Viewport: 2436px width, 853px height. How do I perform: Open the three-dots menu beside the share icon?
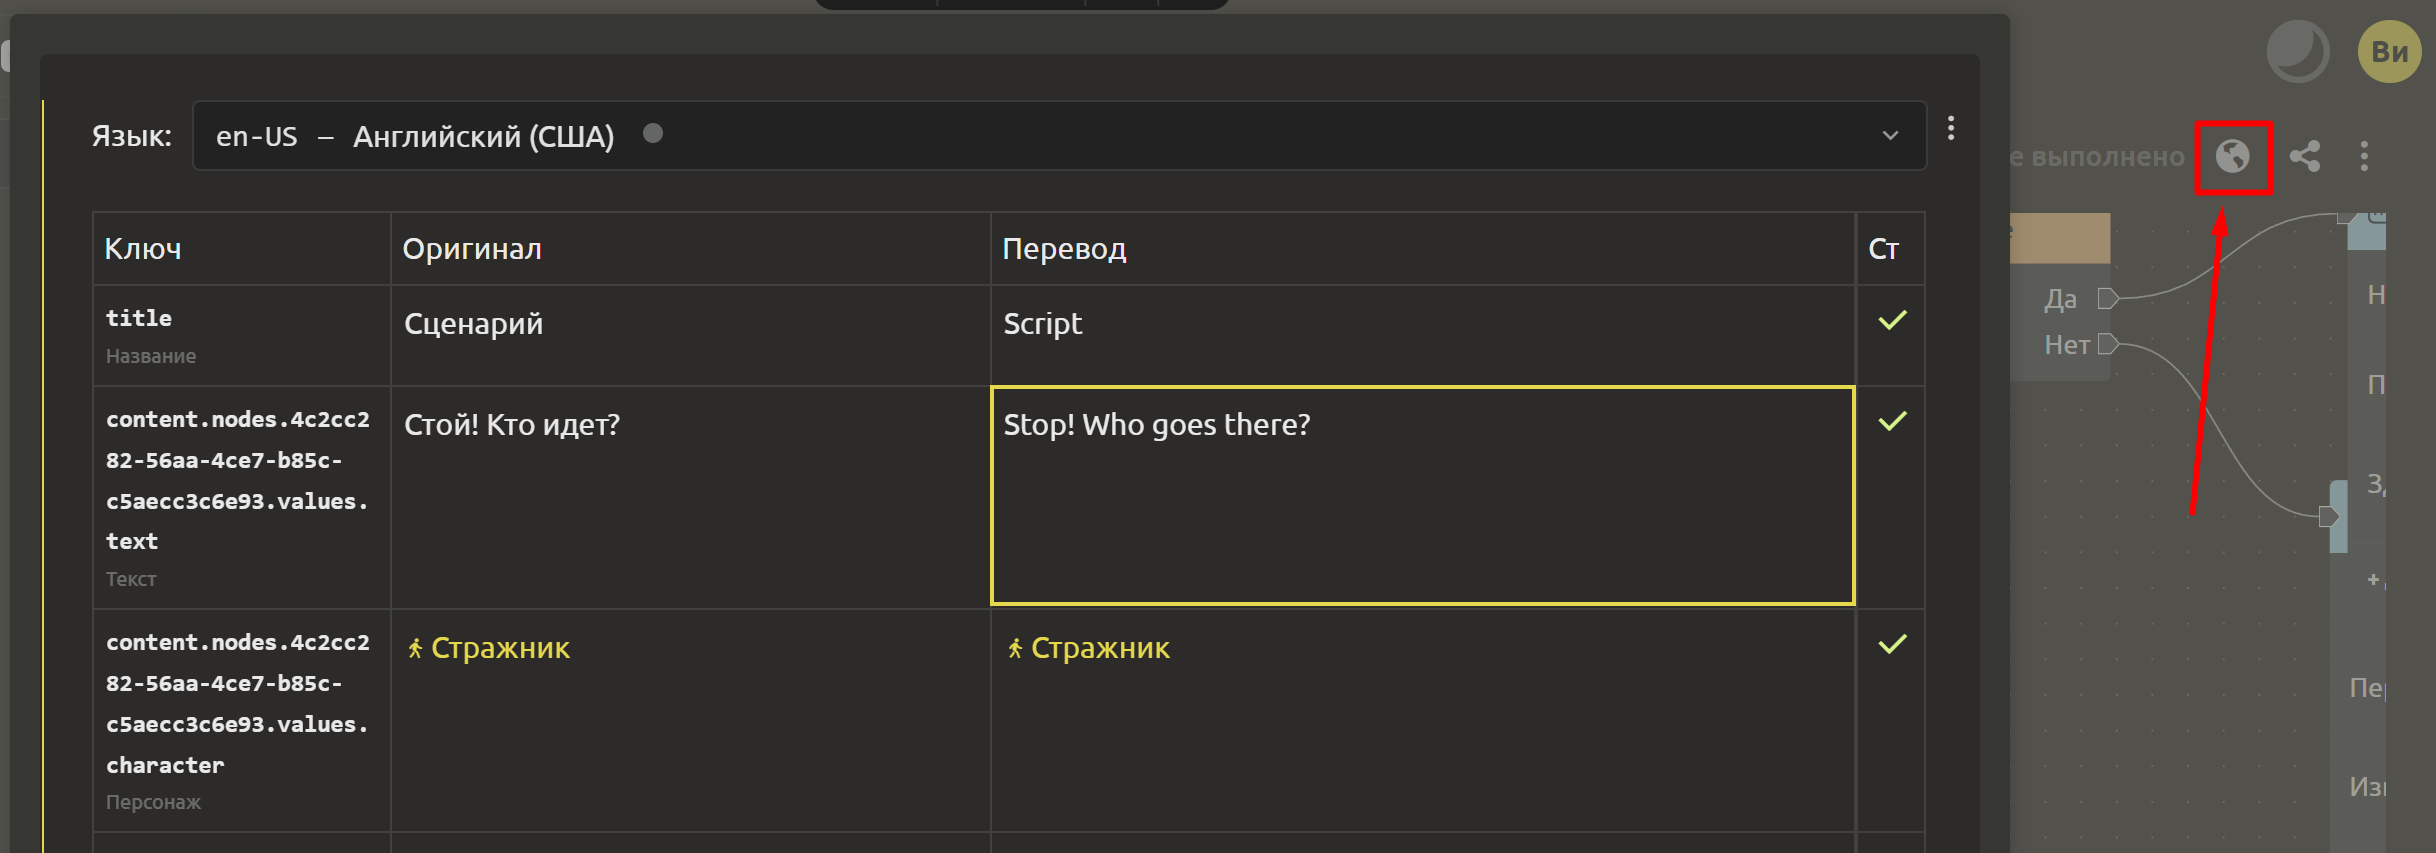(2365, 156)
